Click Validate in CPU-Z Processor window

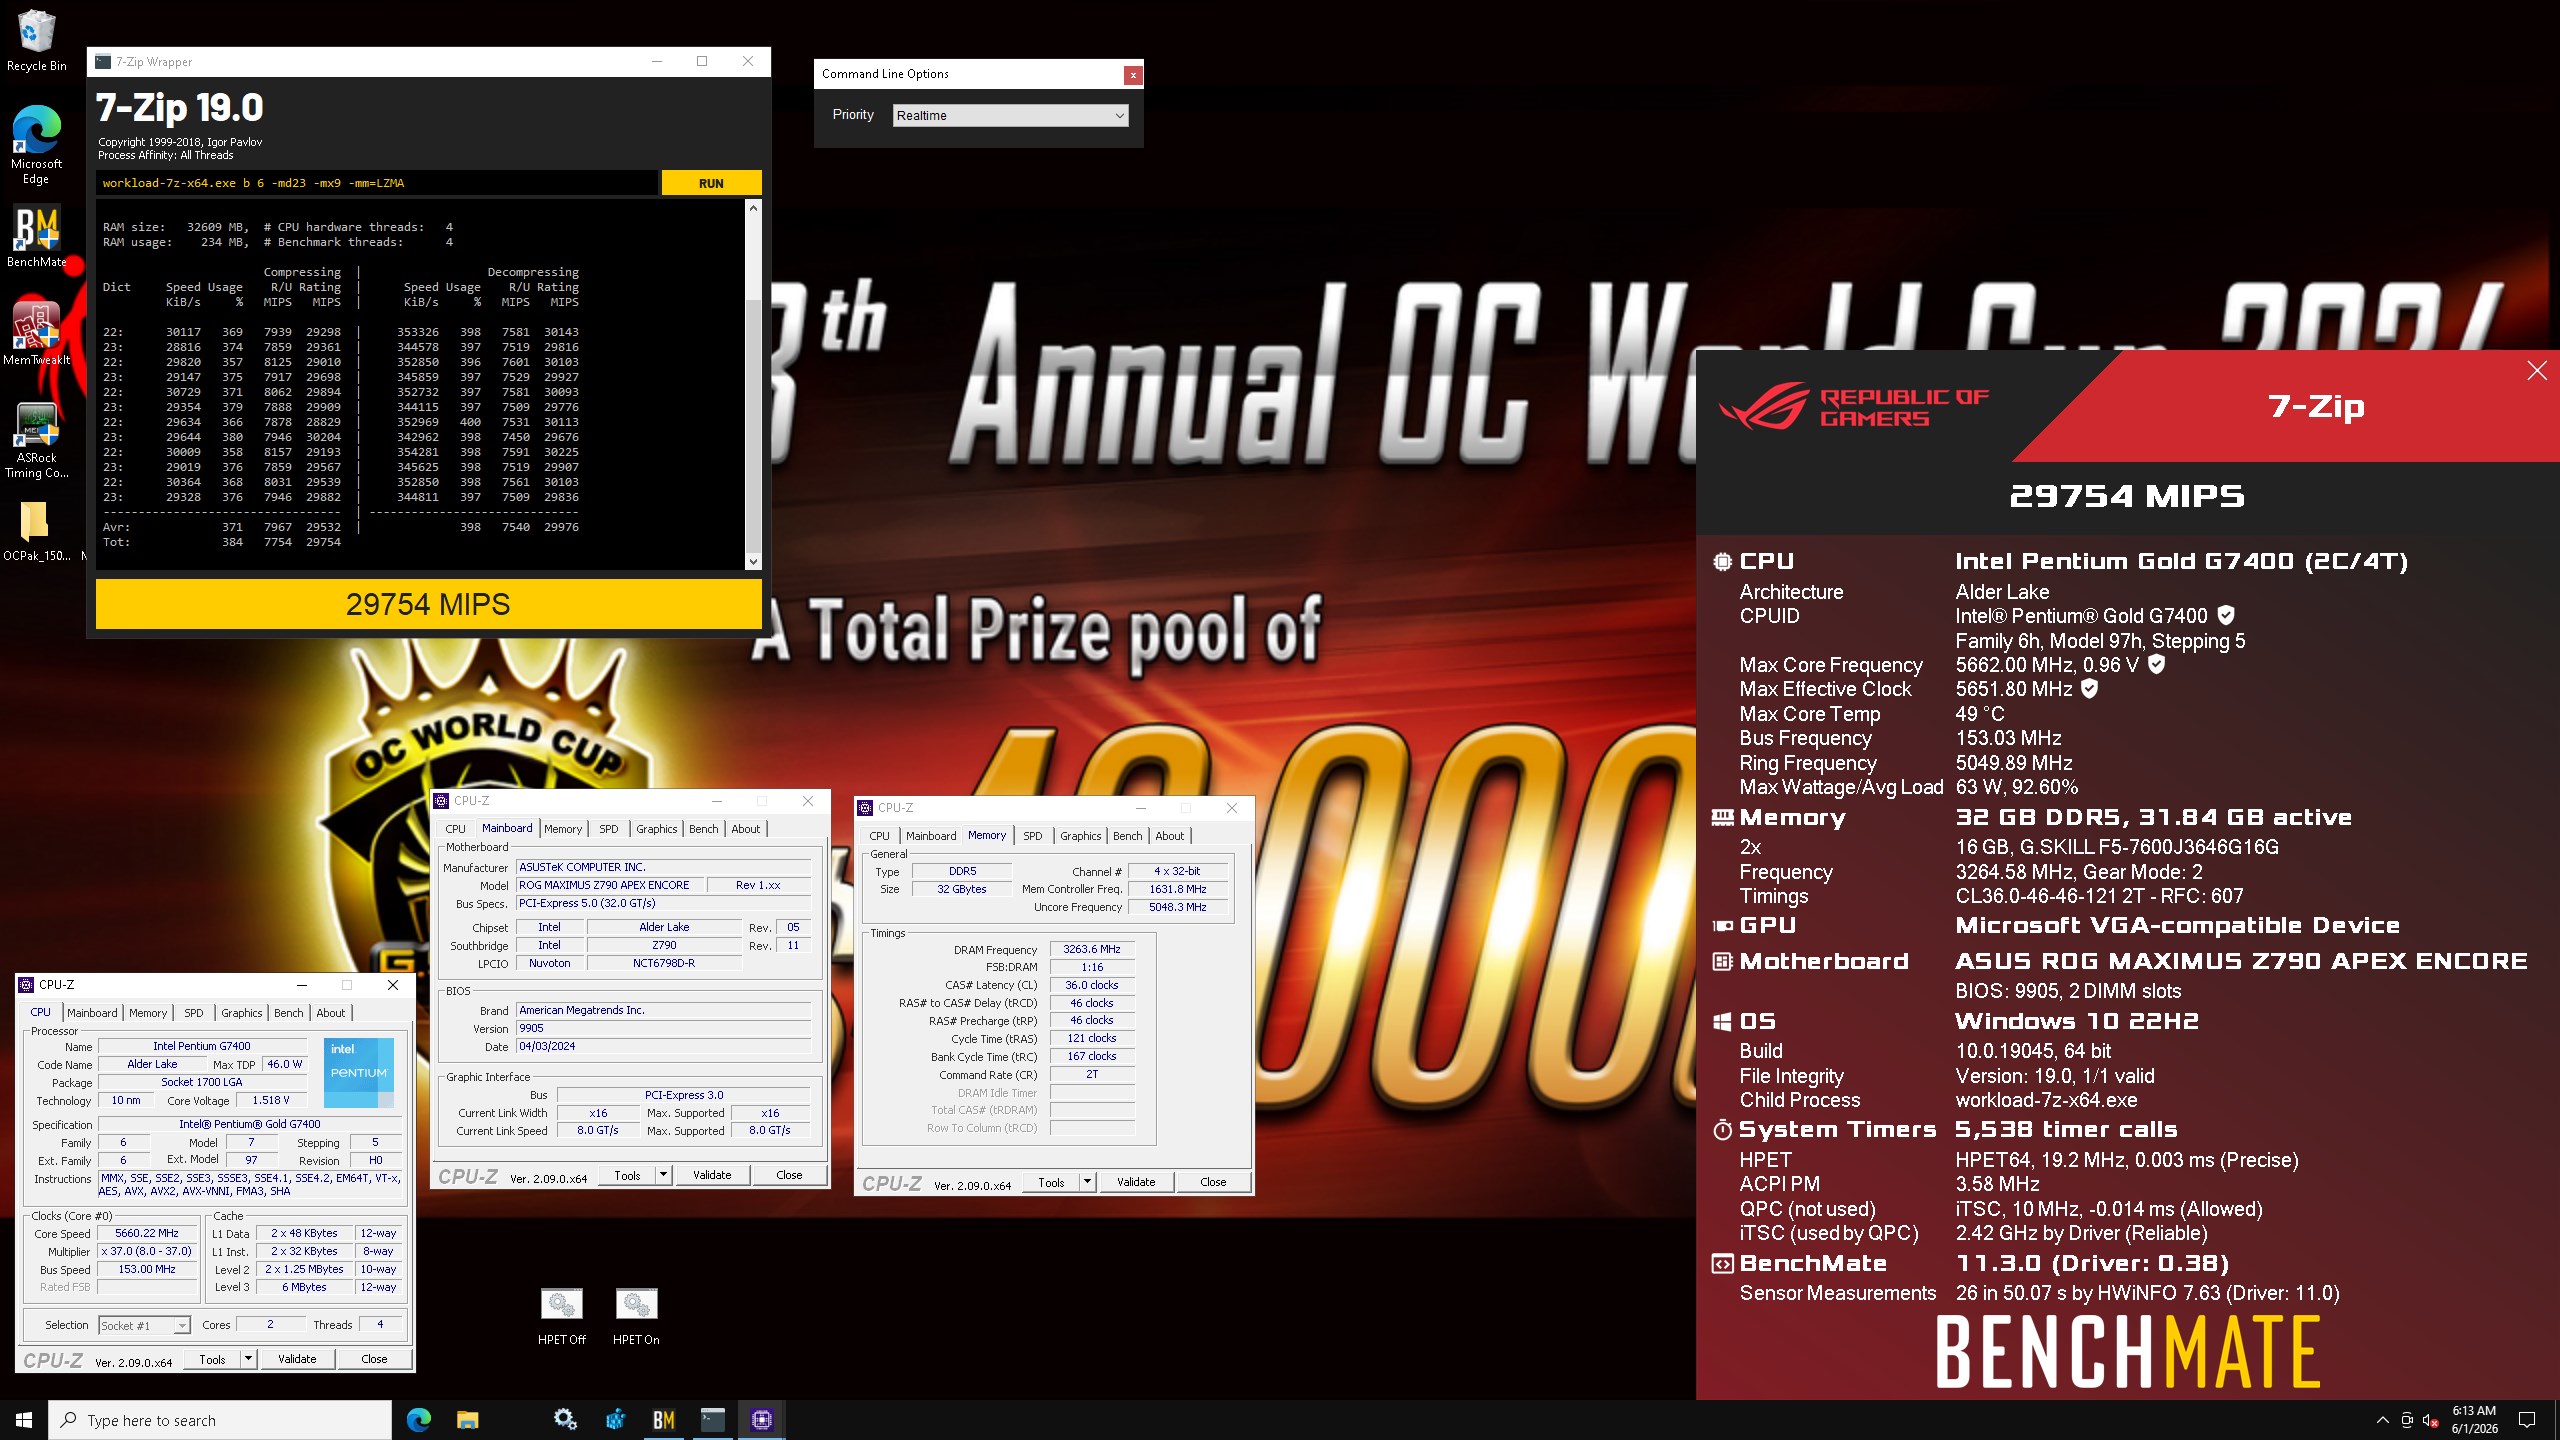pos(297,1359)
